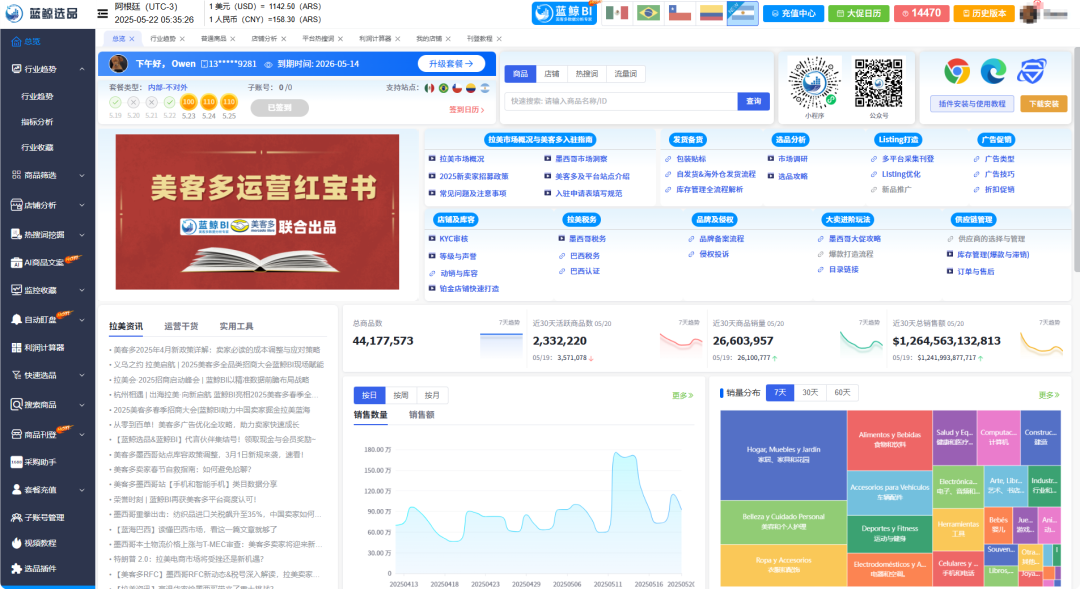
Task: Switch to the 热搜词 search tab
Action: tap(587, 74)
